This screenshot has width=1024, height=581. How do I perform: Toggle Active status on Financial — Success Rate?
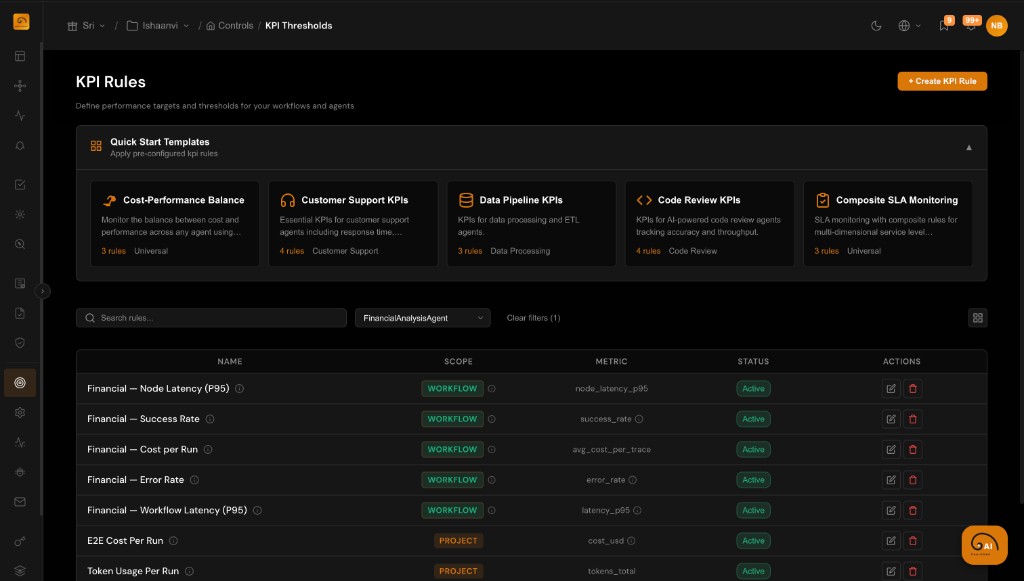tap(753, 418)
